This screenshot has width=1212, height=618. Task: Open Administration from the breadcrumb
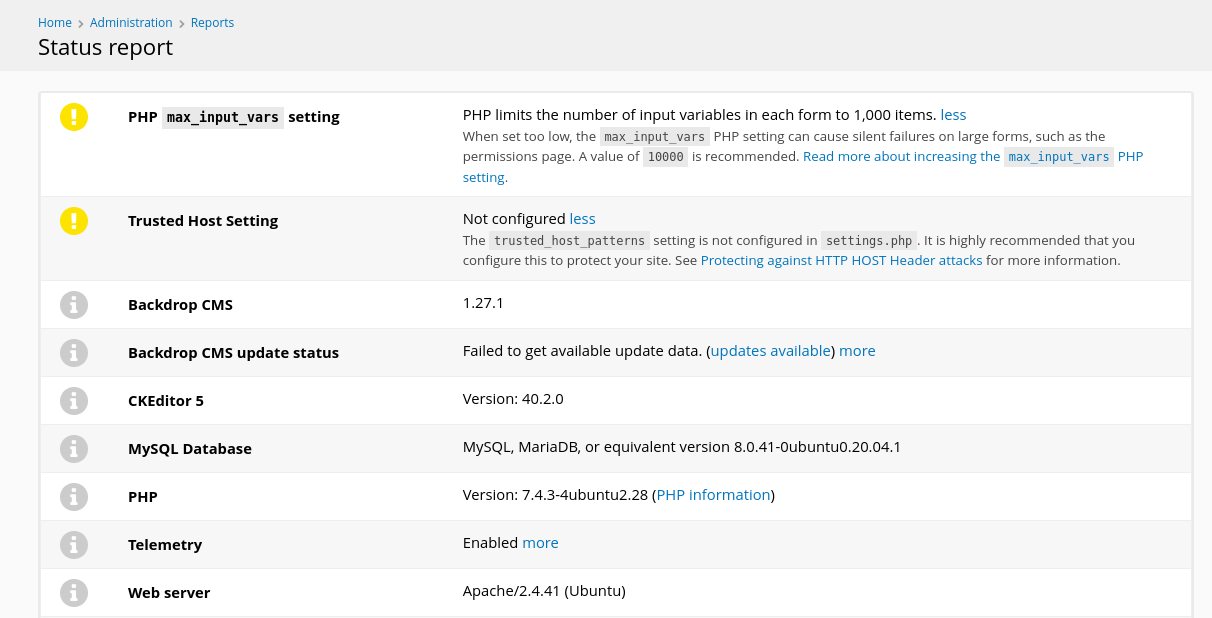tap(131, 23)
